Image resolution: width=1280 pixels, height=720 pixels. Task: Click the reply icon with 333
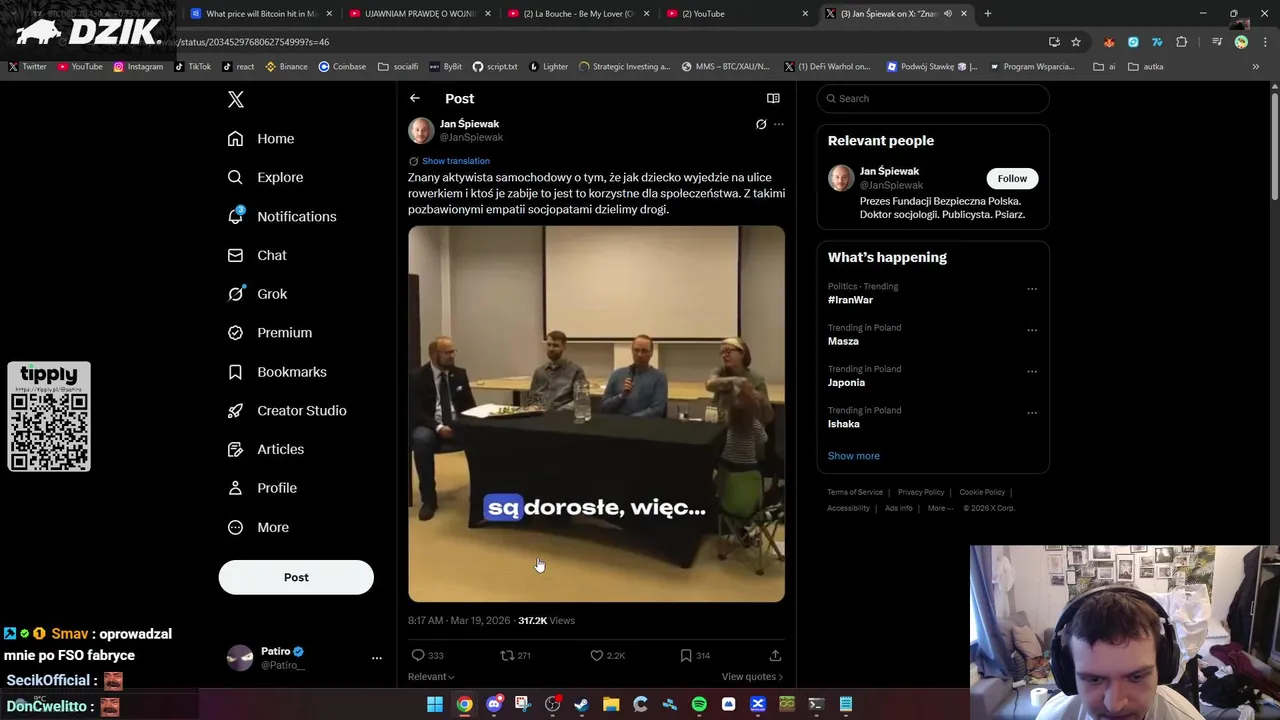click(x=418, y=656)
